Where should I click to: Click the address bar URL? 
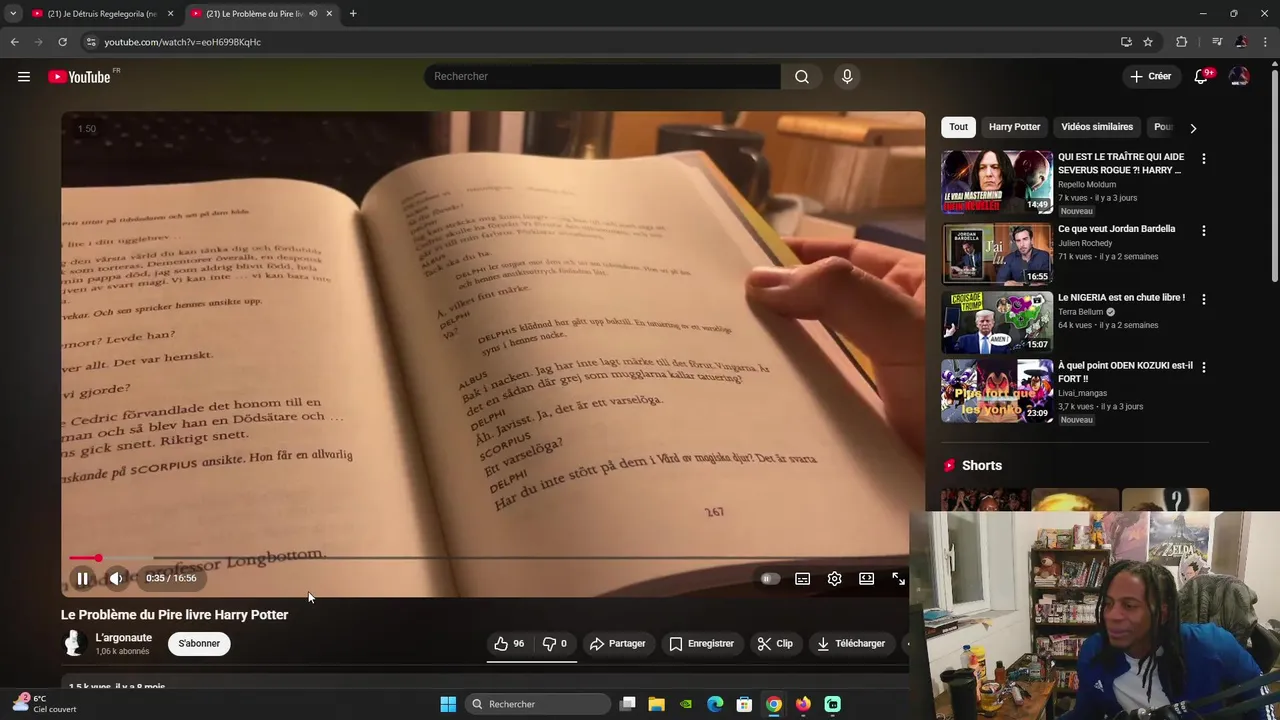point(183,42)
